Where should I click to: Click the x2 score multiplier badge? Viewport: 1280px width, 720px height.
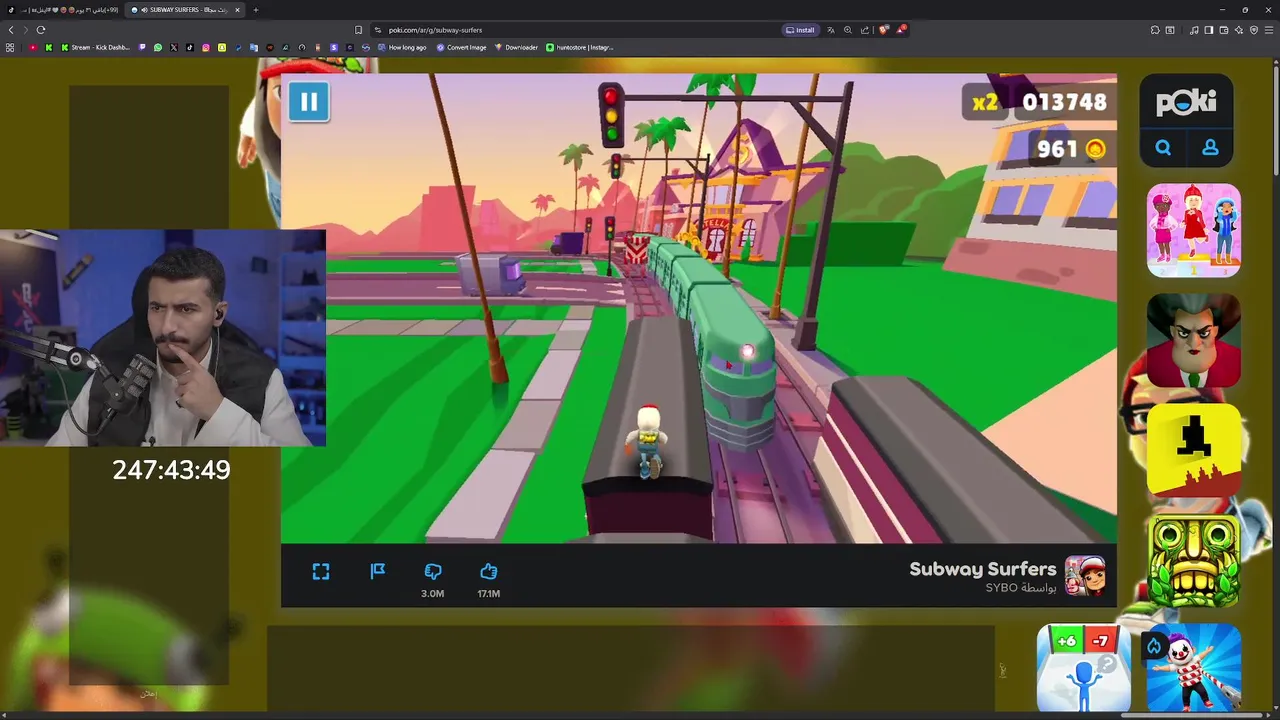[x=986, y=103]
